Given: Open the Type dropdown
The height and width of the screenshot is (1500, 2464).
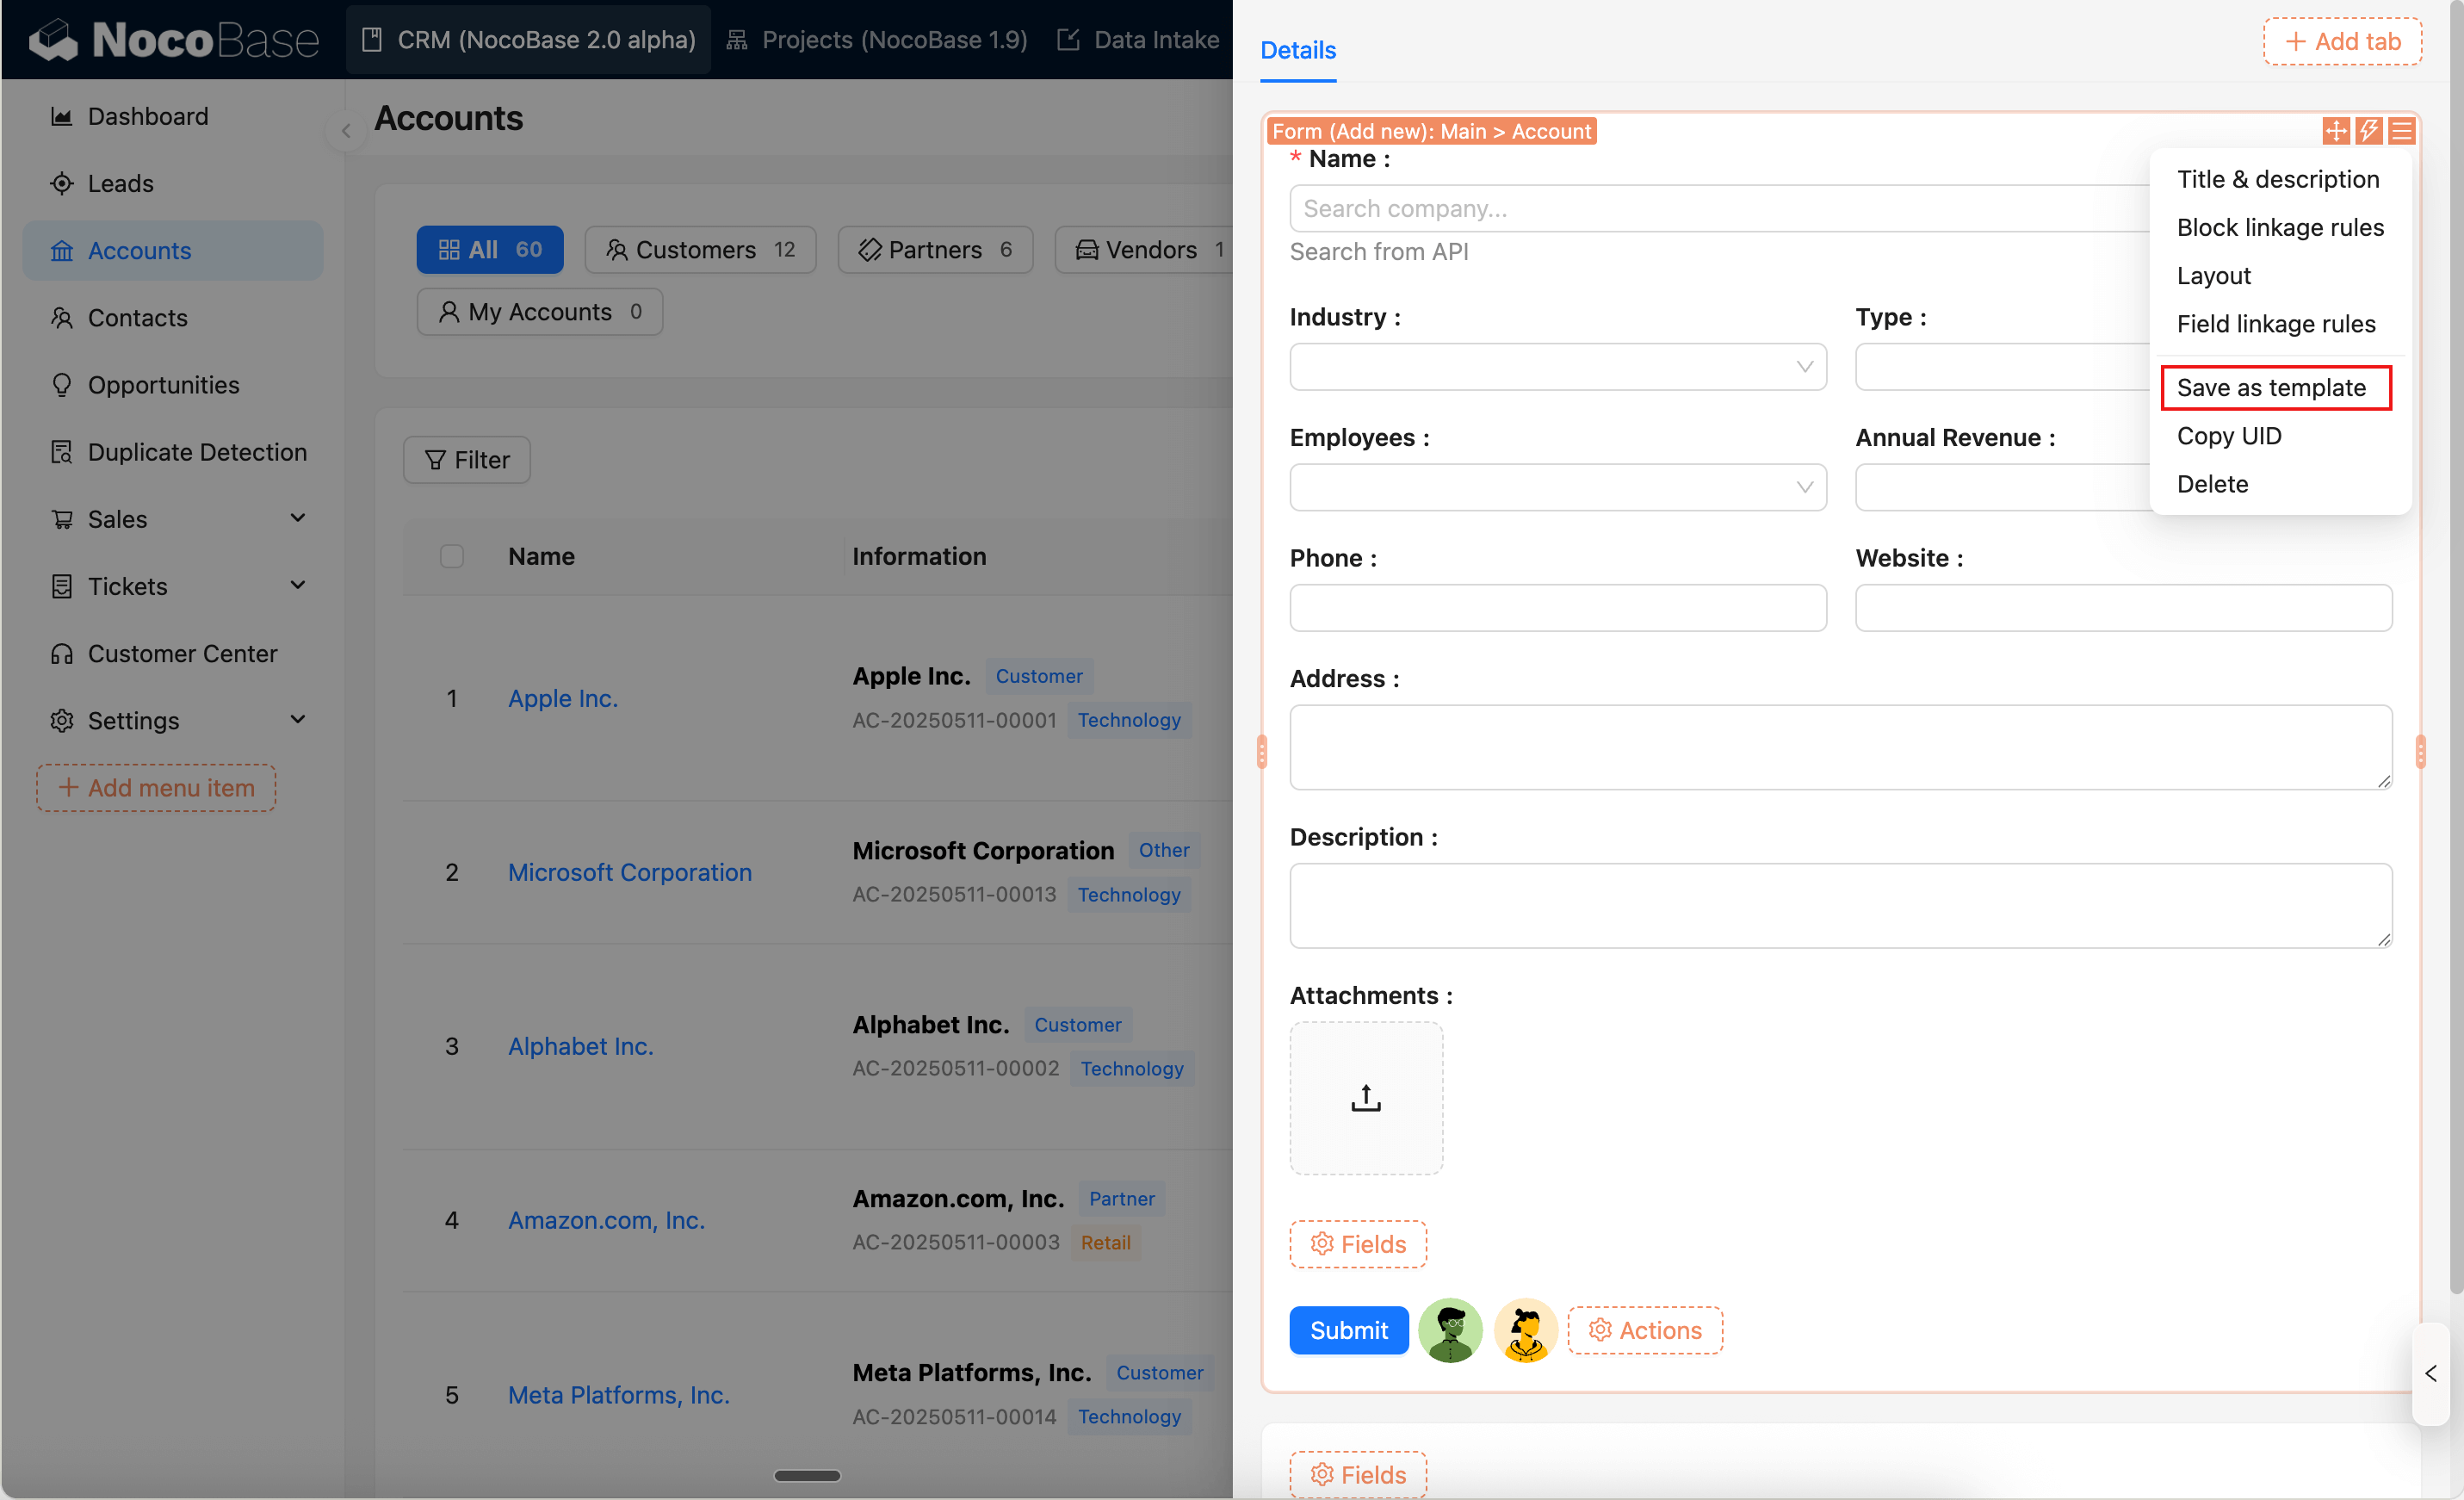Looking at the screenshot, I should (x=2003, y=366).
